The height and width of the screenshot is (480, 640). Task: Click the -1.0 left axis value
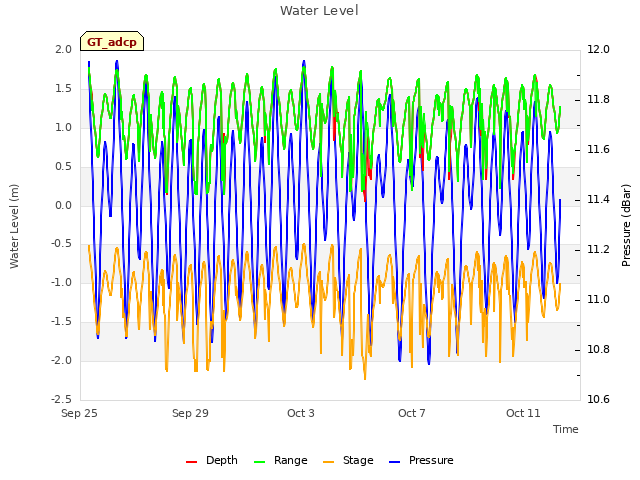[61, 283]
